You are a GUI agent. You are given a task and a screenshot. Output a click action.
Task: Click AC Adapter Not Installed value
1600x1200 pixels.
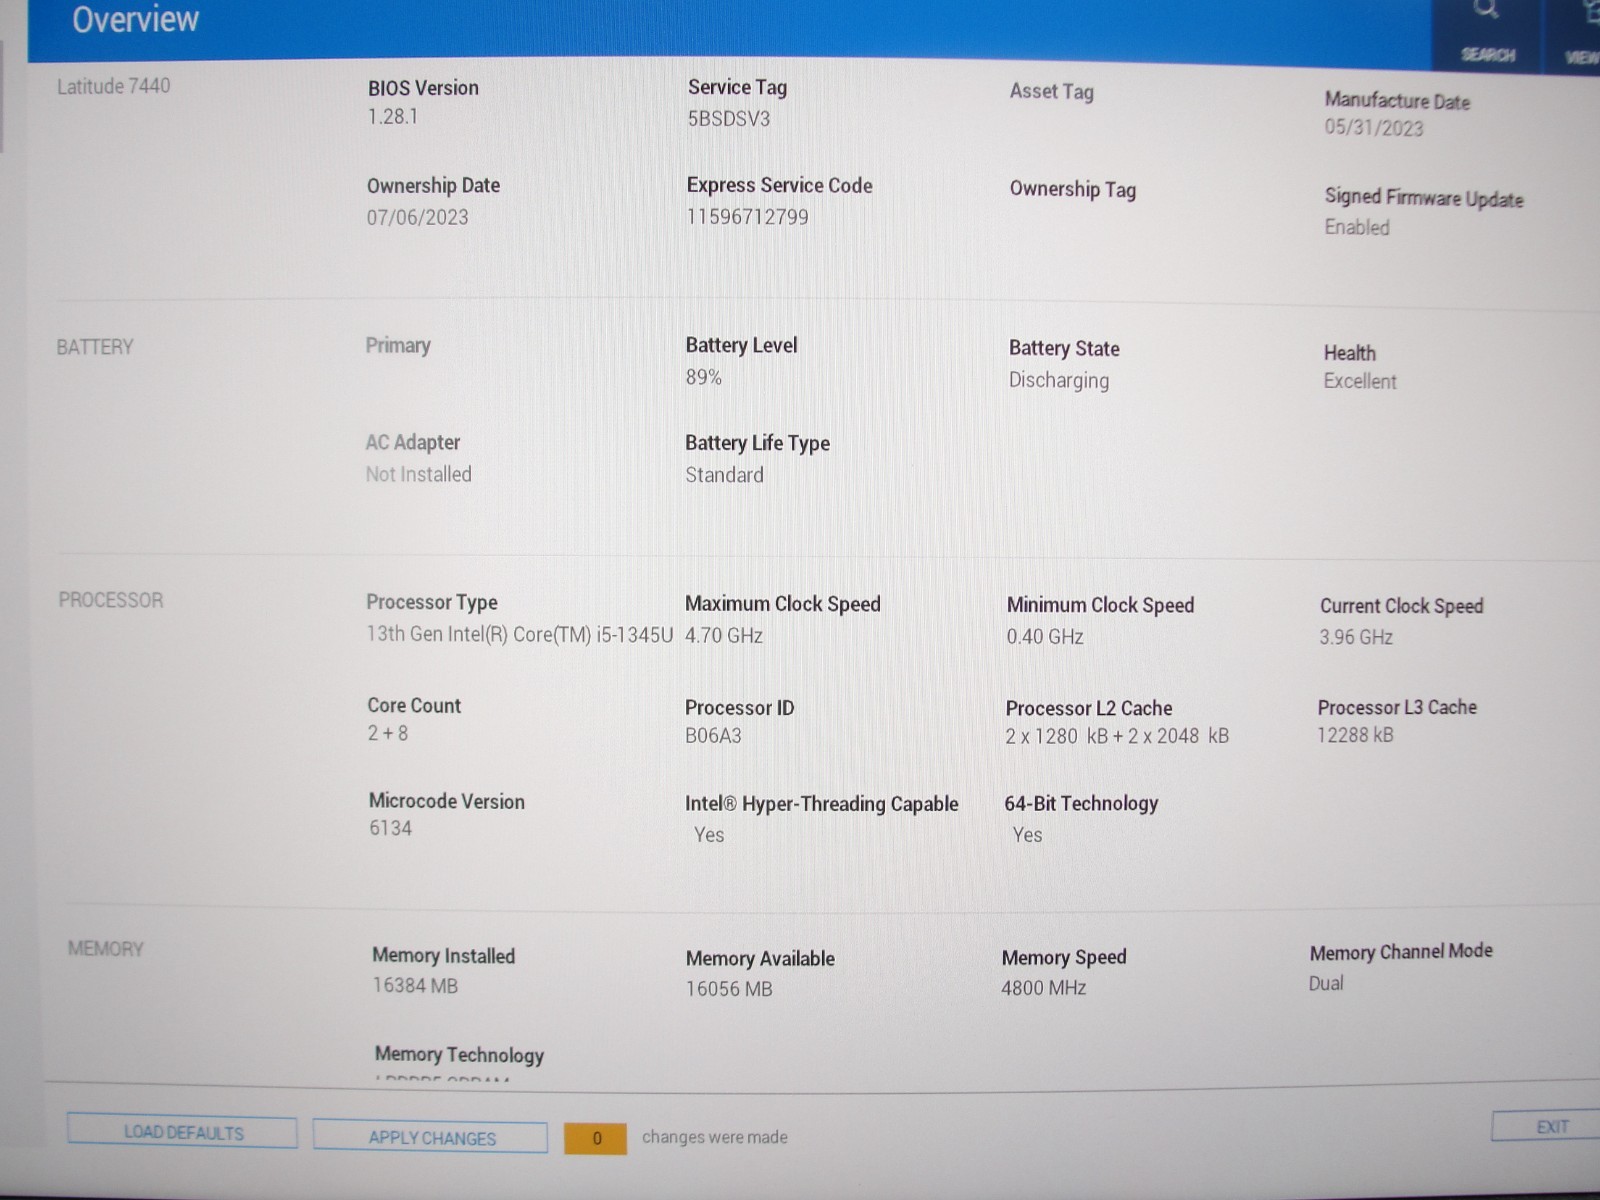click(x=418, y=474)
